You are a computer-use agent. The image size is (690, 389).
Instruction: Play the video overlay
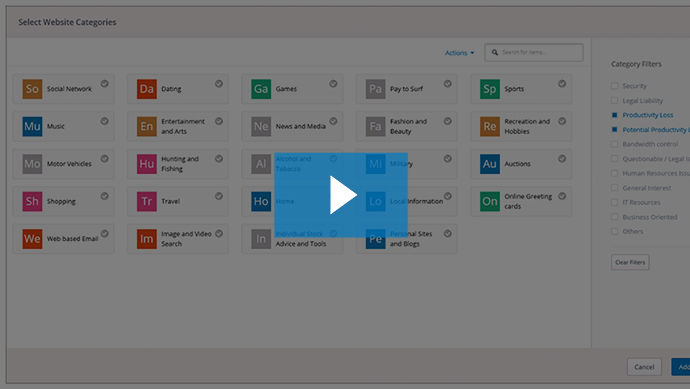341,195
